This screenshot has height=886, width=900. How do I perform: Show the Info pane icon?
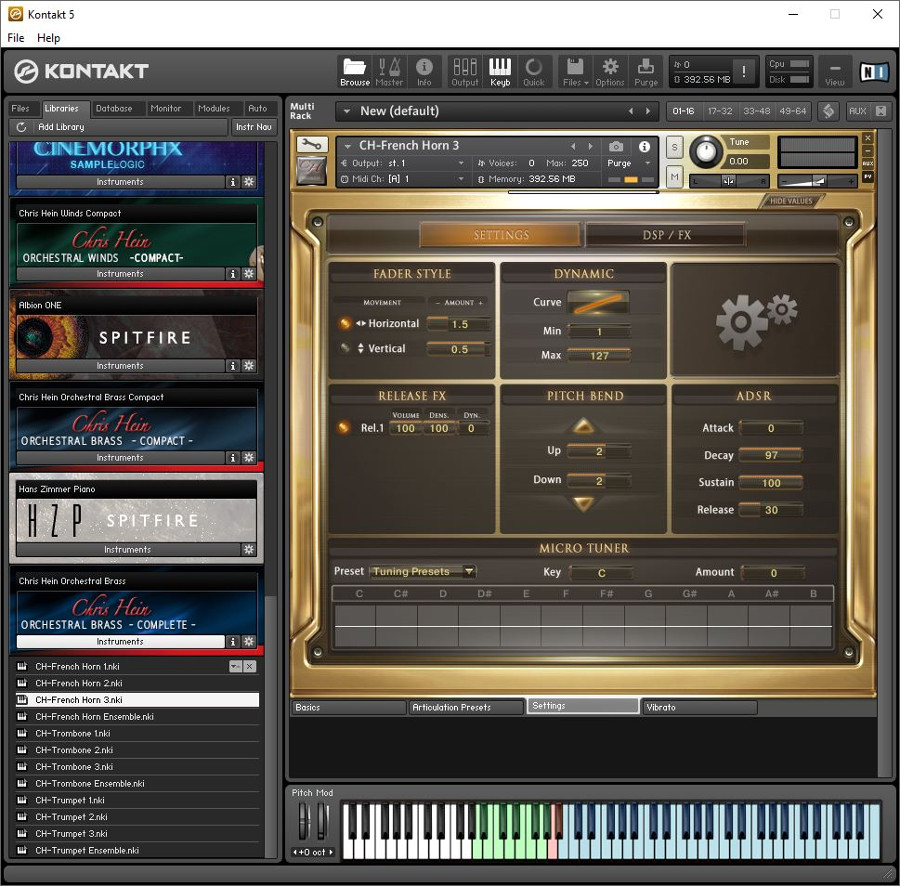tap(424, 72)
